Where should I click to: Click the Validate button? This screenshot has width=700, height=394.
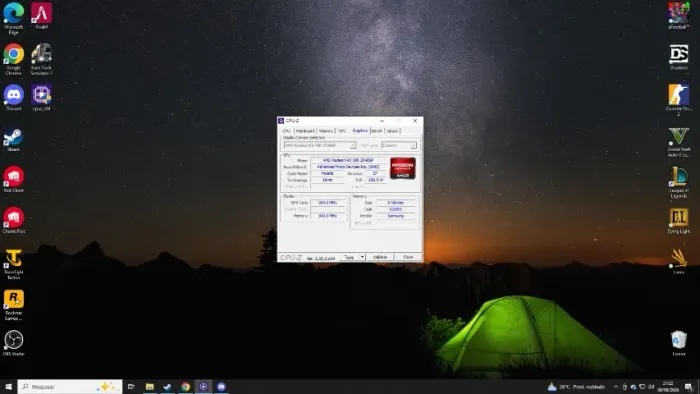pyautogui.click(x=380, y=257)
